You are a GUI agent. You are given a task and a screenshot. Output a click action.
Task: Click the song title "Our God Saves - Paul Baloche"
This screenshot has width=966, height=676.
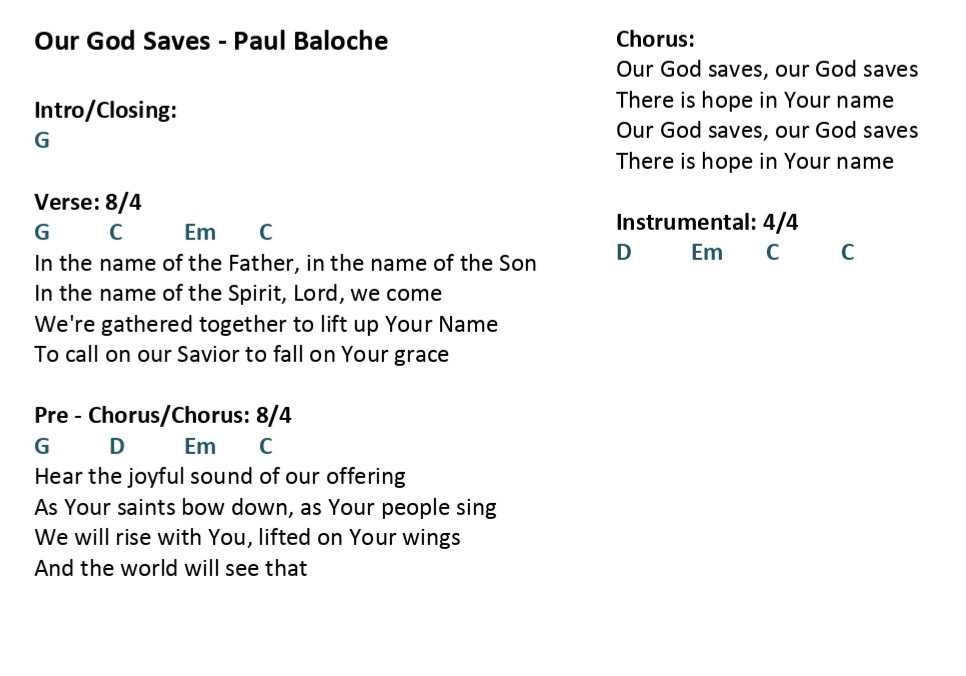coord(211,41)
